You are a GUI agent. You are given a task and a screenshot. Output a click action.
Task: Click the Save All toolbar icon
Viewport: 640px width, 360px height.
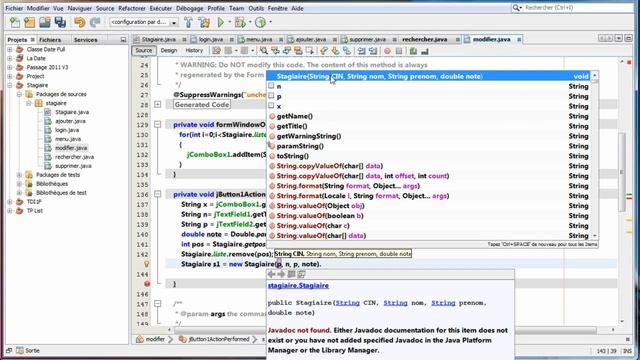(60, 22)
